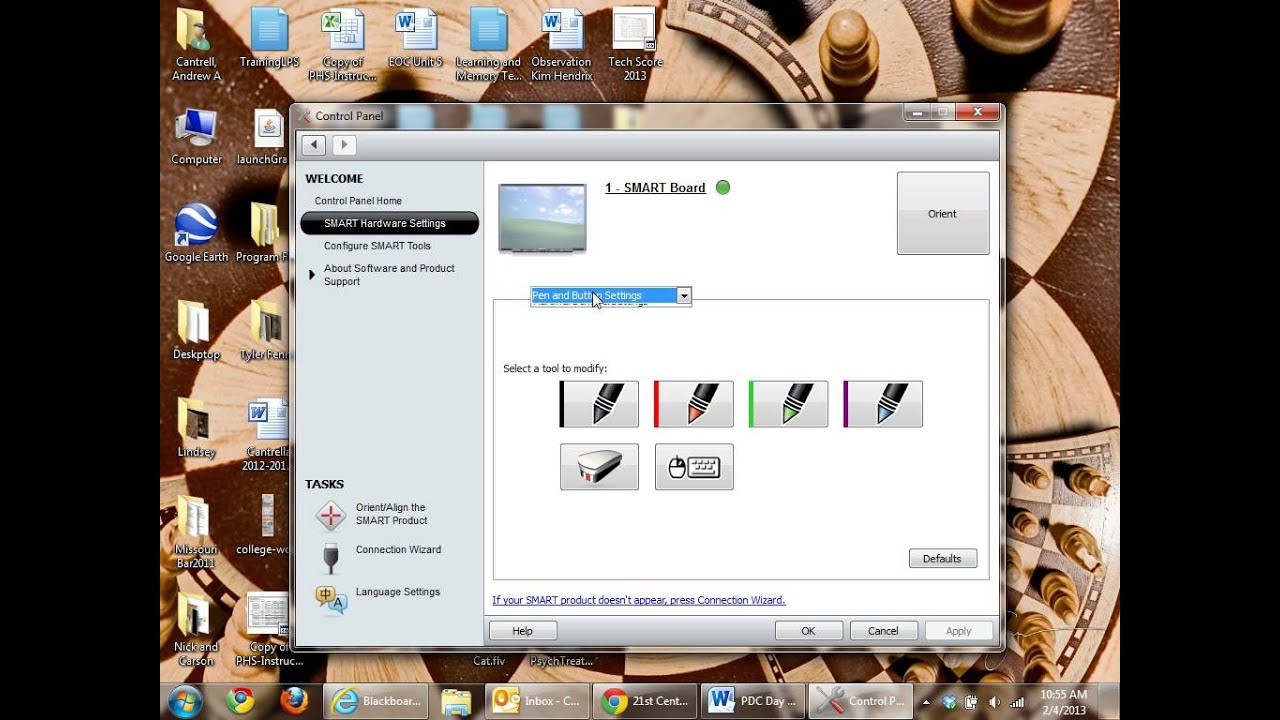Screen dimensions: 1280x720
Task: Expand About Software and Product Support
Action: click(x=312, y=275)
